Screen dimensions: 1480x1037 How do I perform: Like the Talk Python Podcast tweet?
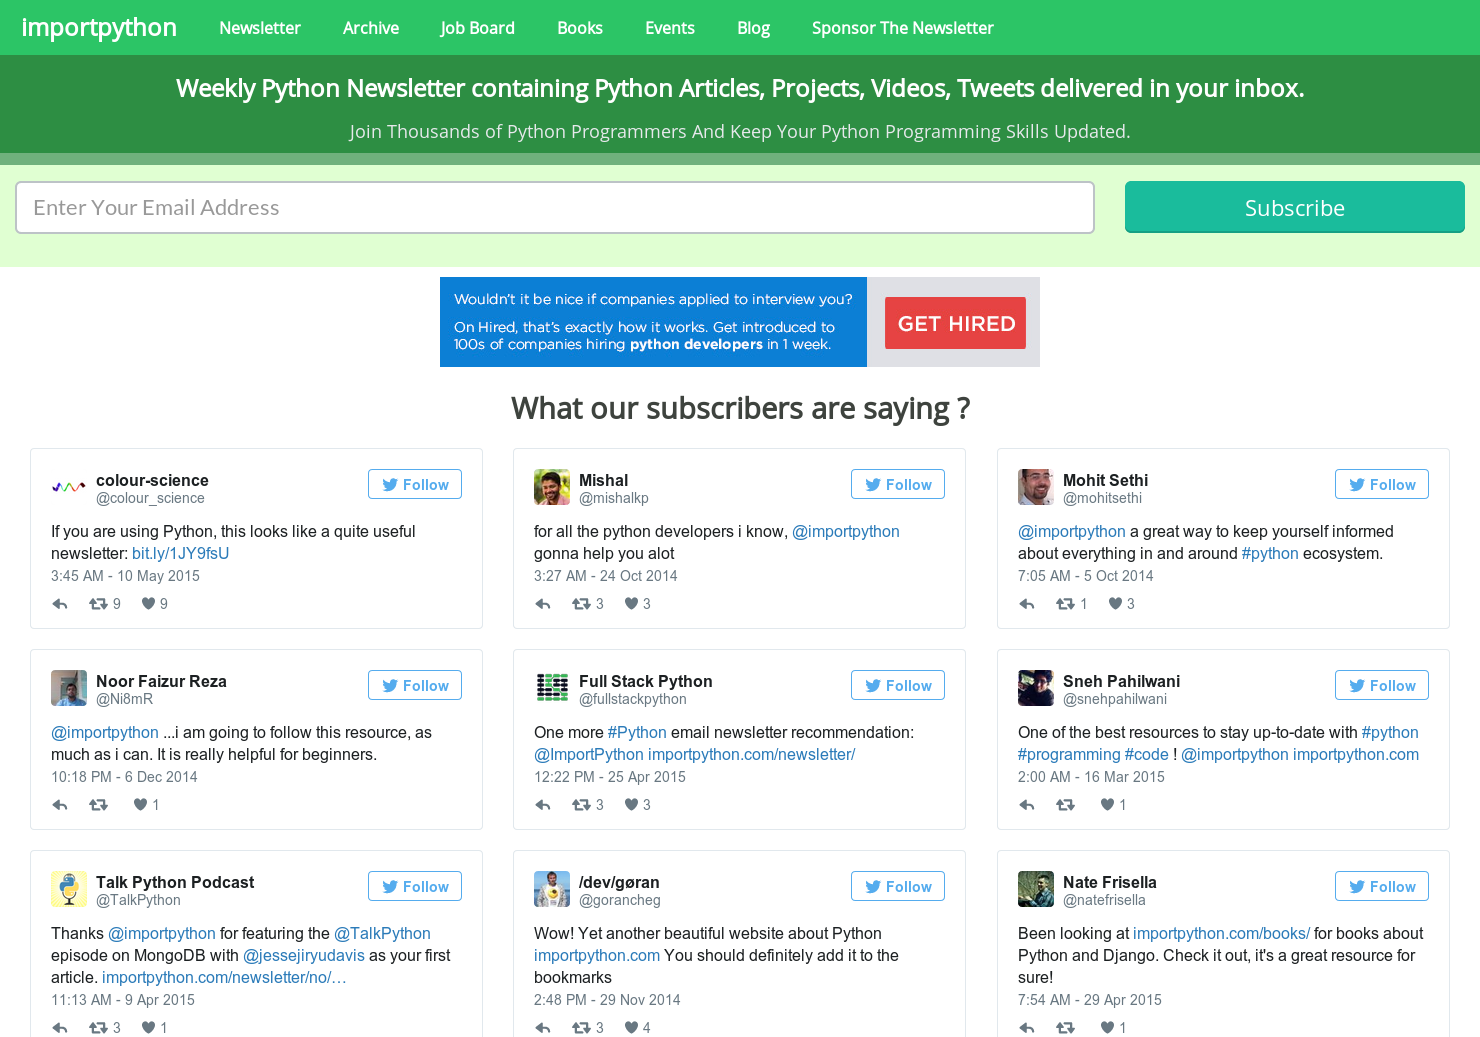pos(147,1027)
